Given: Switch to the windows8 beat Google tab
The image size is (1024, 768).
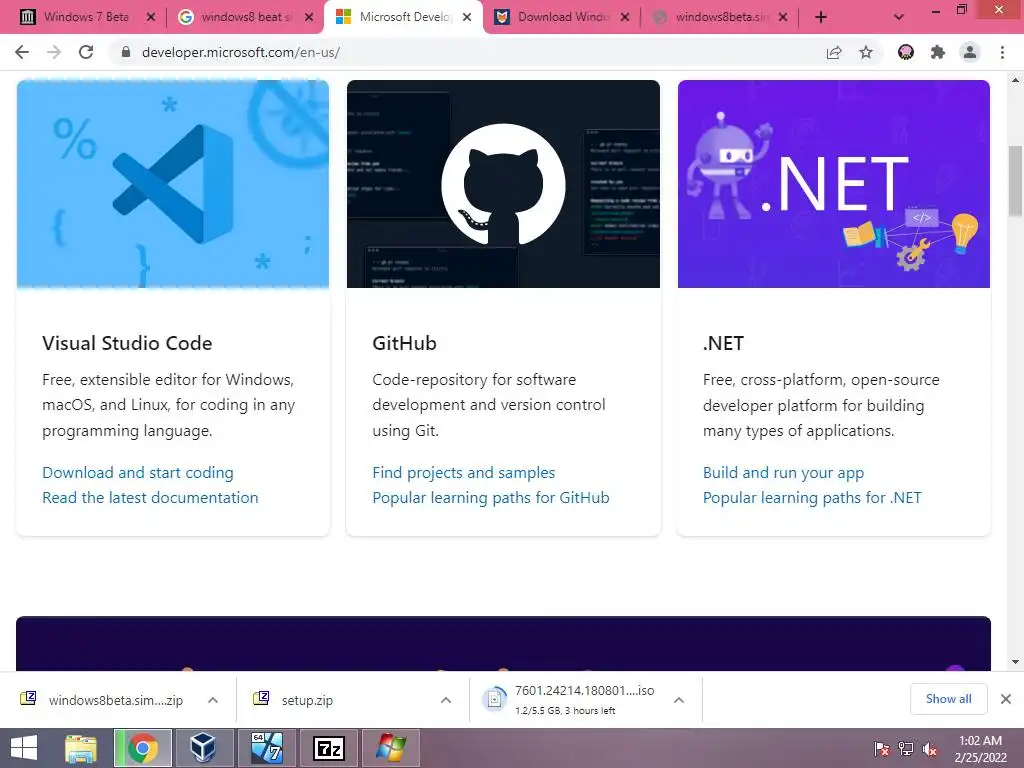Looking at the screenshot, I should click(246, 17).
